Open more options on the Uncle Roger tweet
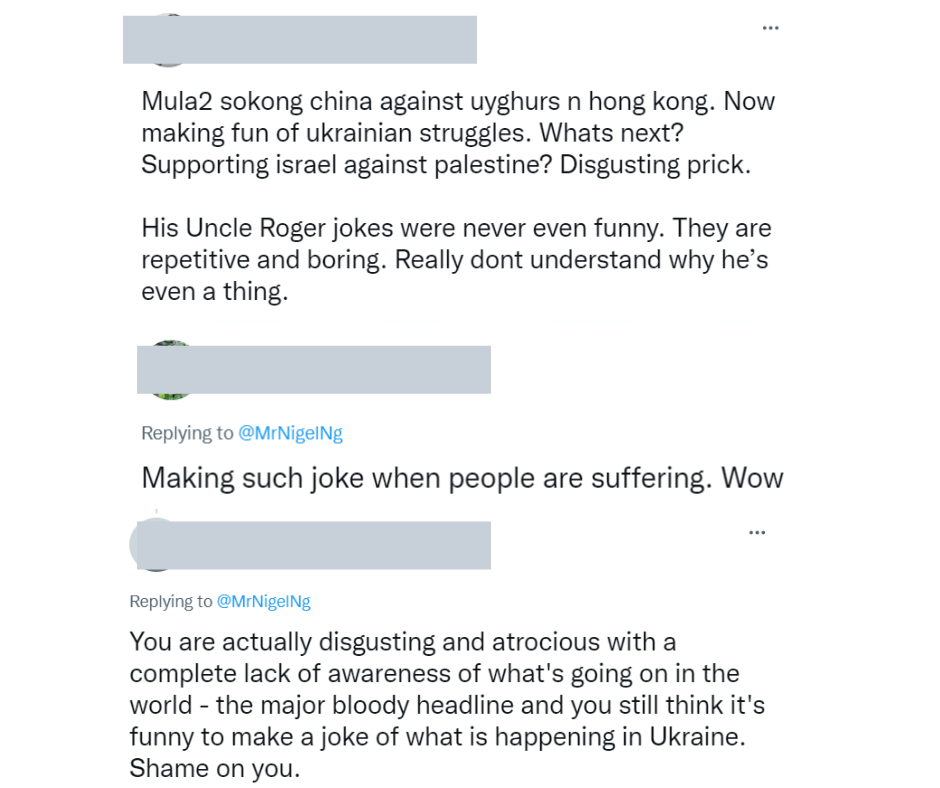Viewport: 940px width, 788px height. 770,28
